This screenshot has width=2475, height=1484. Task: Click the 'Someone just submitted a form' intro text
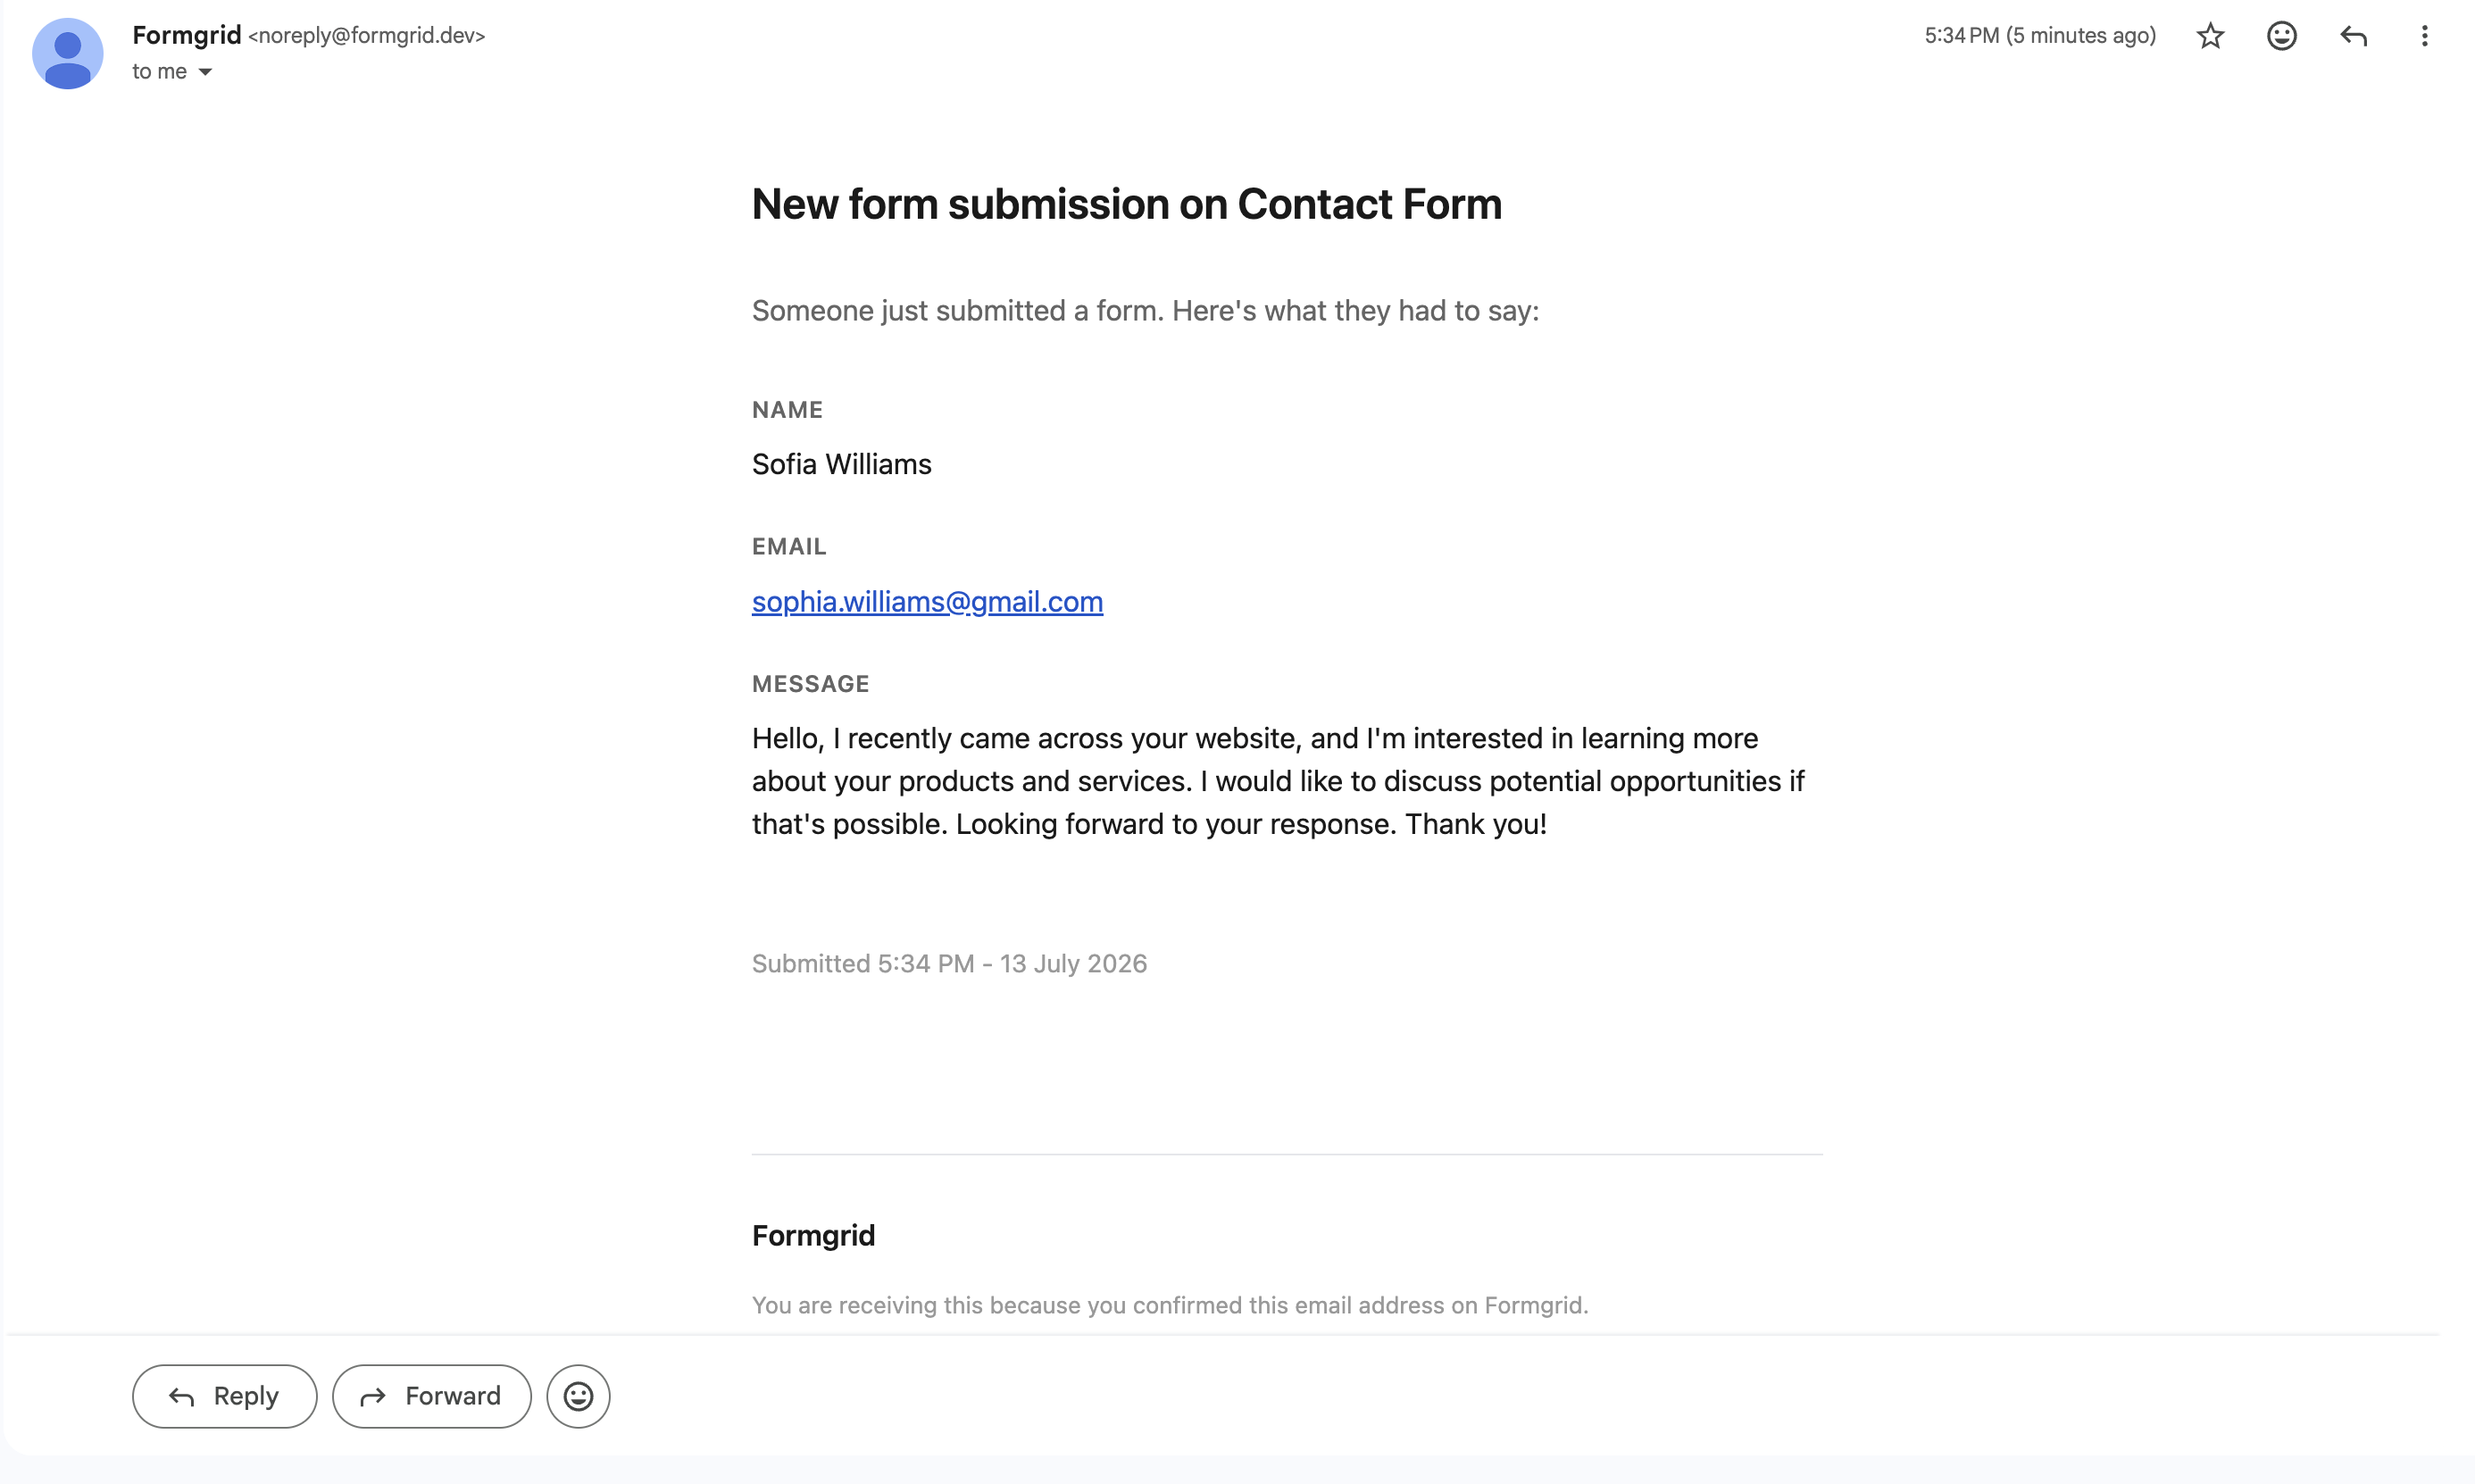pyautogui.click(x=1145, y=311)
